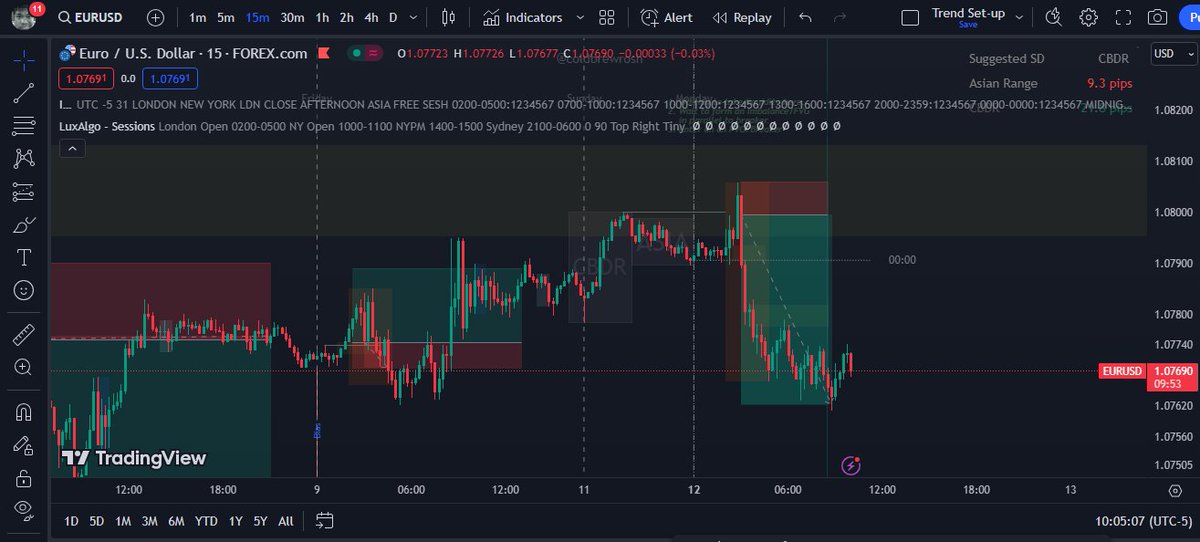1200x542 pixels.
Task: Click the Asian Range 9.3 pips value
Action: tap(1111, 83)
